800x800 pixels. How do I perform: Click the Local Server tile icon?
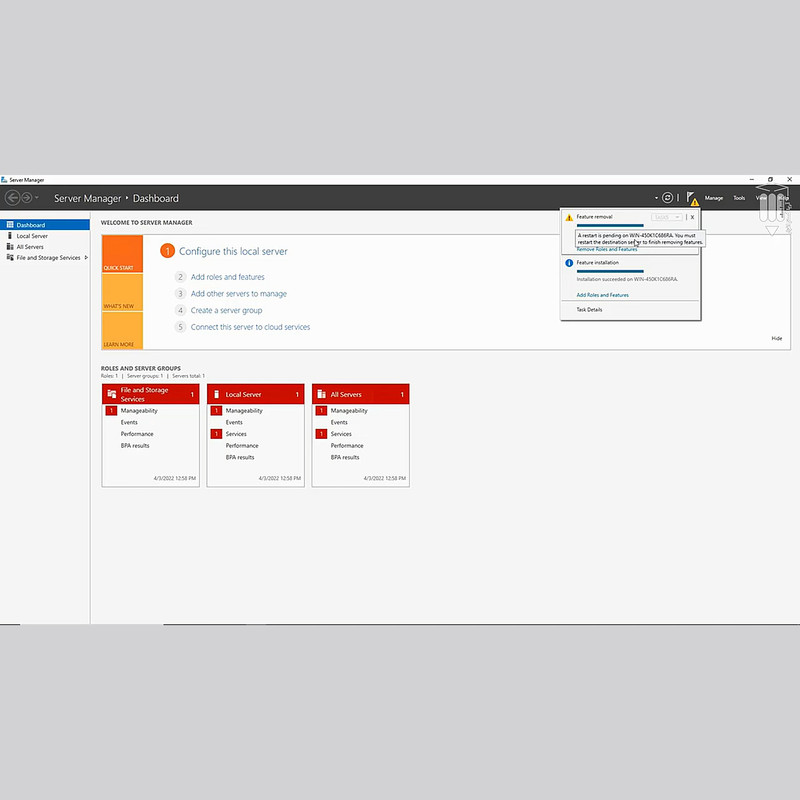click(x=216, y=394)
